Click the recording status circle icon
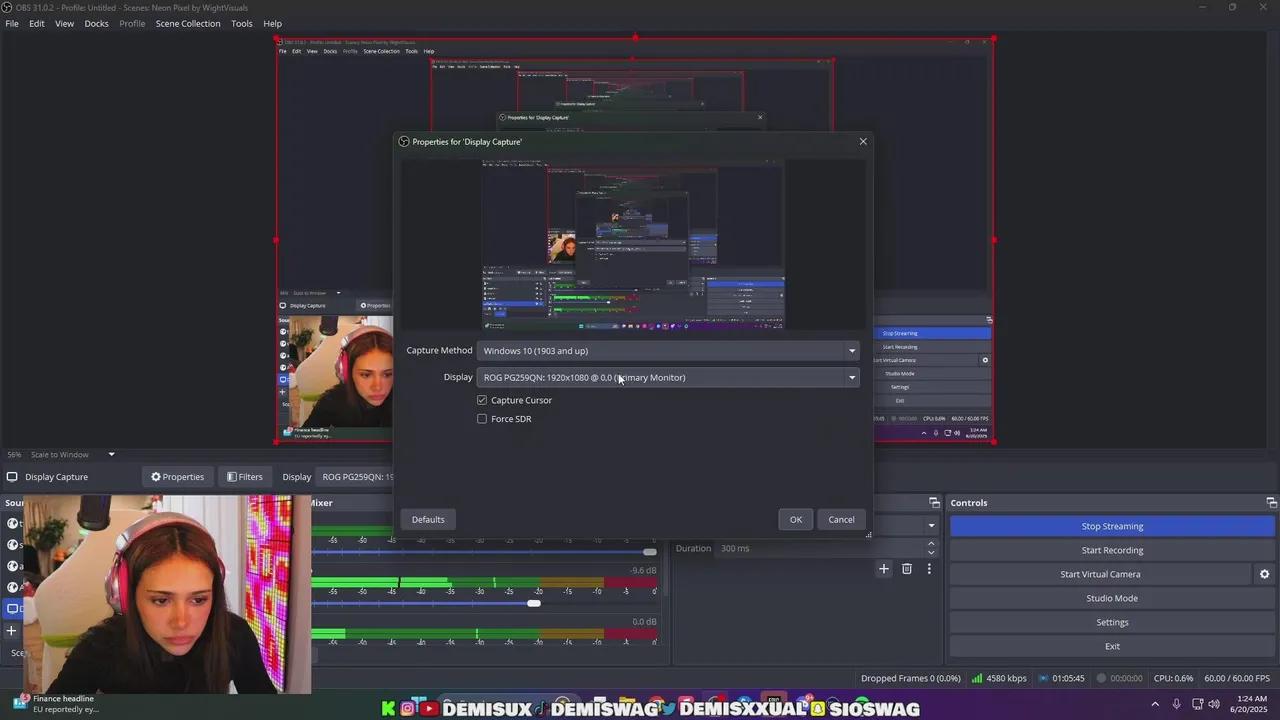This screenshot has height=720, width=1280. [x=1101, y=678]
